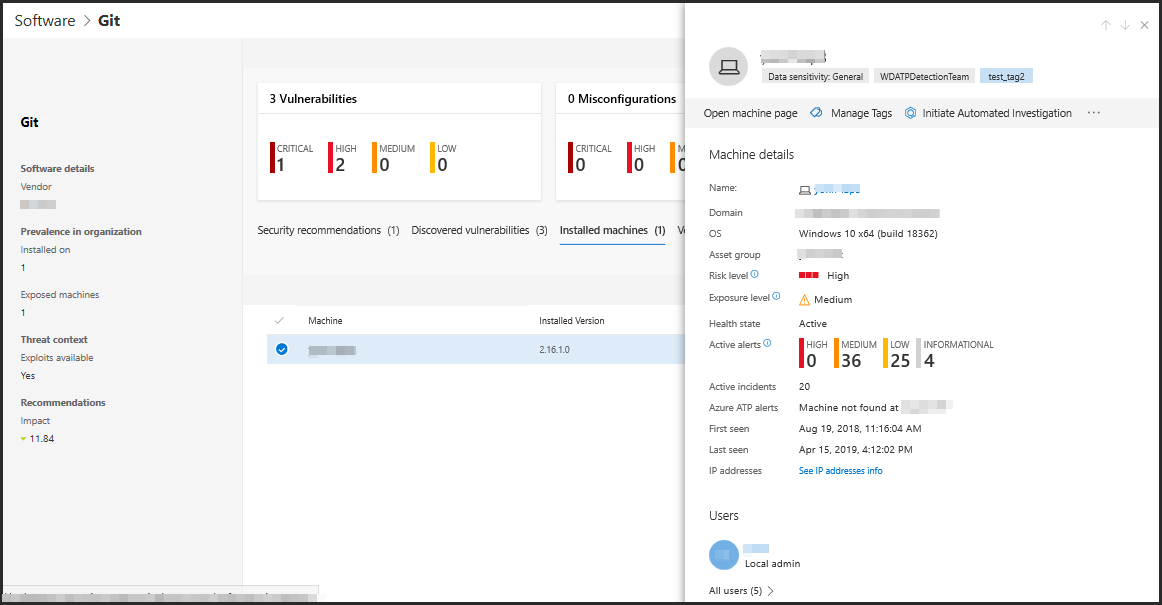The height and width of the screenshot is (605, 1162).
Task: Switch to the Discovered vulnerabilities tab
Action: (479, 230)
